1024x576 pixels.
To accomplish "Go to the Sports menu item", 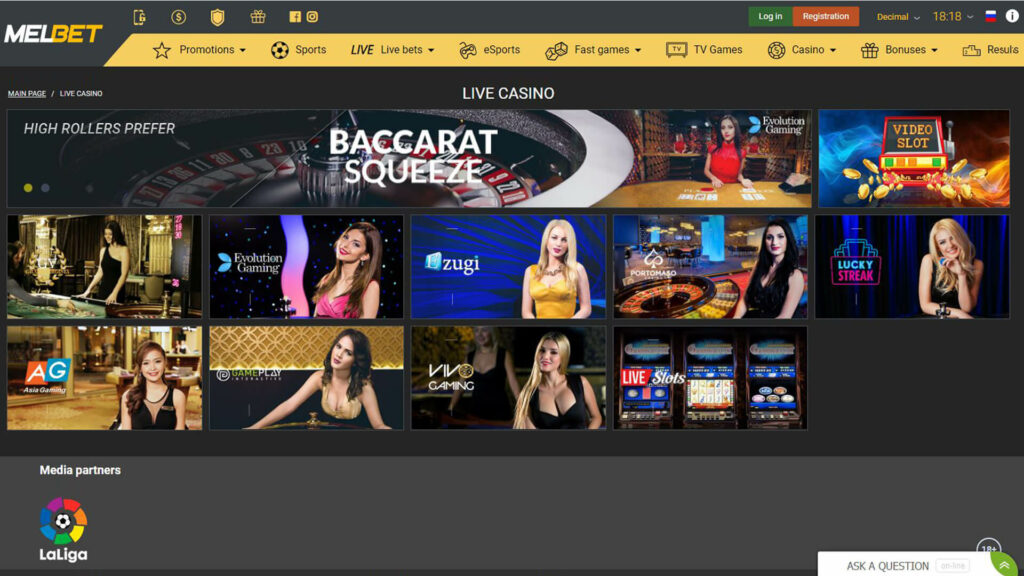I will point(310,50).
